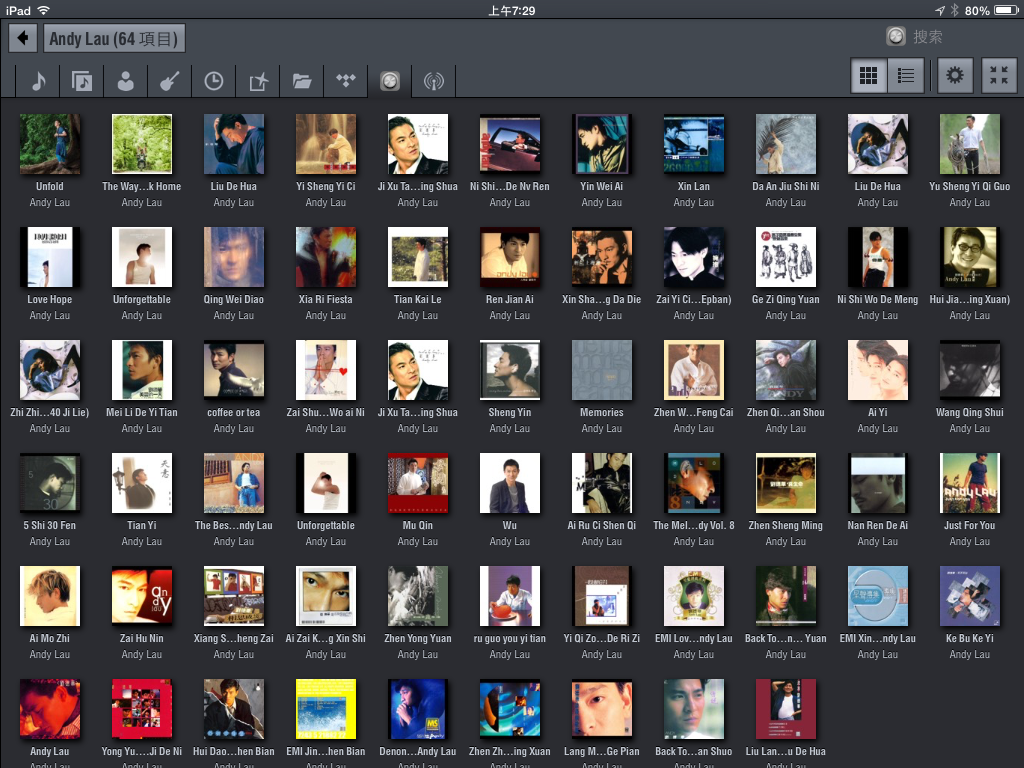Open the Folders browser icon

(302, 81)
